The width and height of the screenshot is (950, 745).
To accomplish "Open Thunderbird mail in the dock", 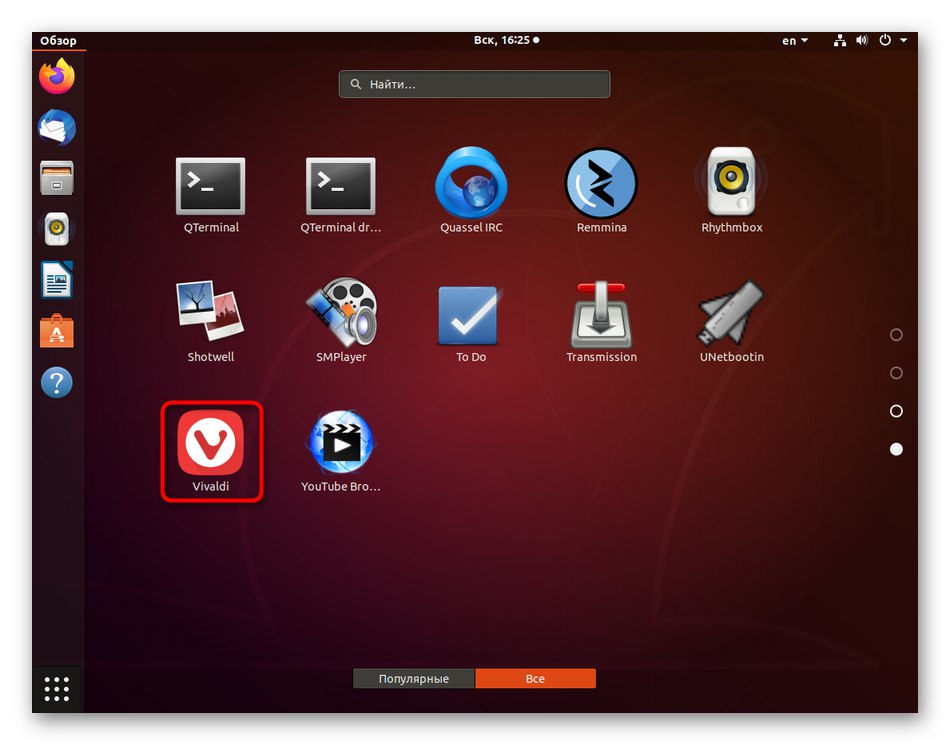I will (x=56, y=127).
